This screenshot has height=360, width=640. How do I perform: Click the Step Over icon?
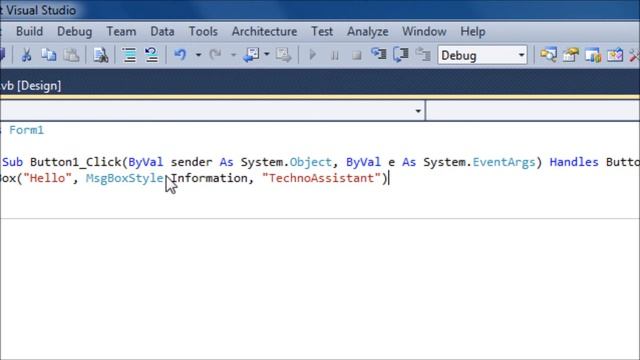click(401, 55)
